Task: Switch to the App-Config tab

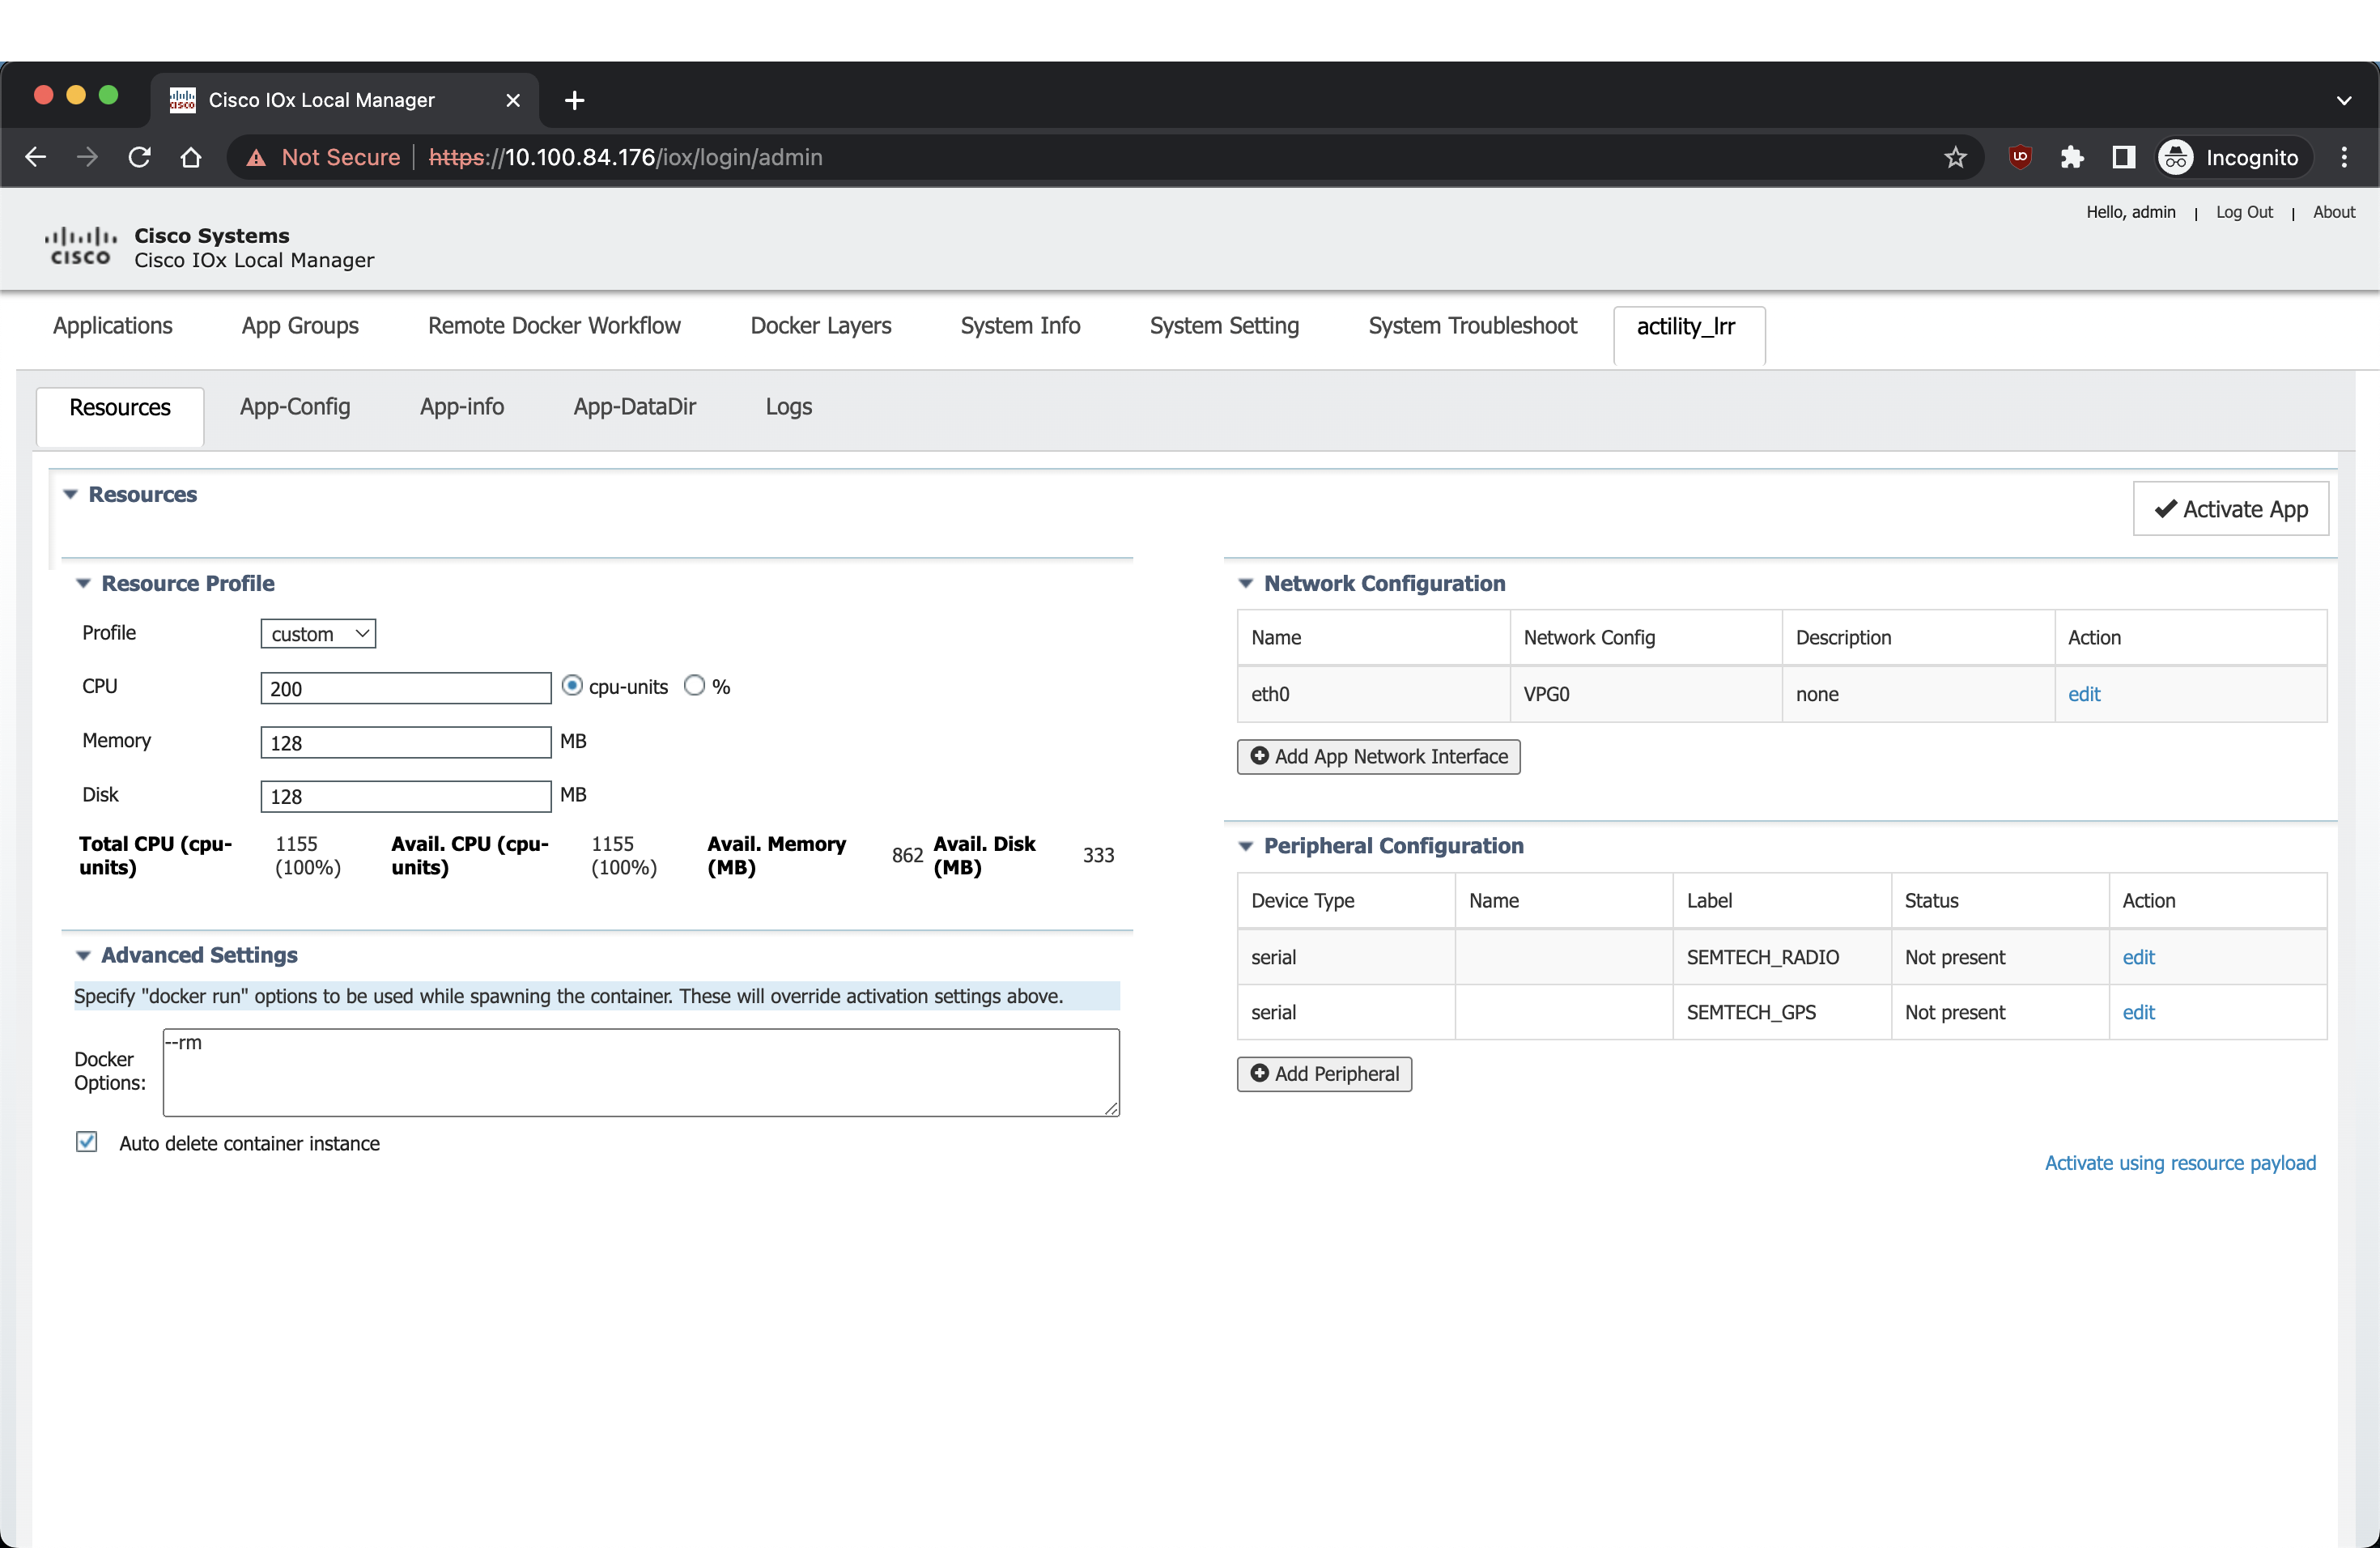Action: click(295, 407)
